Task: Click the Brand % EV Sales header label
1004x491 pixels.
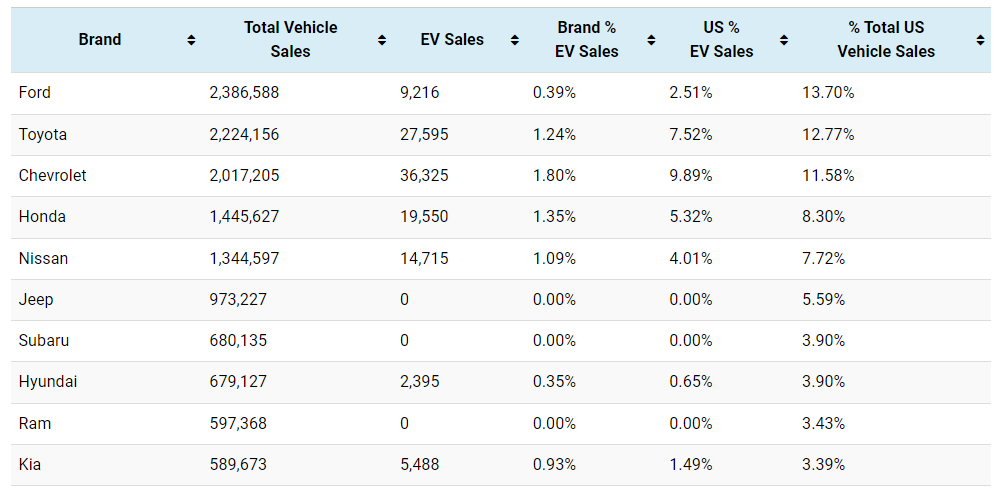Action: (587, 40)
